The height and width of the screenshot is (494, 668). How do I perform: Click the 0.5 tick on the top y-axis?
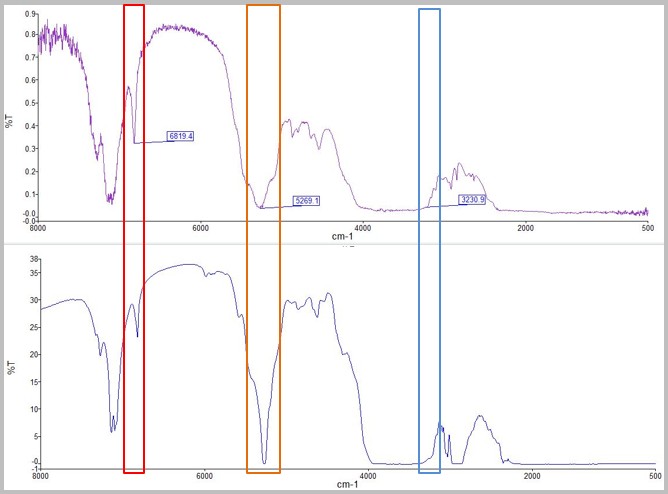30,103
